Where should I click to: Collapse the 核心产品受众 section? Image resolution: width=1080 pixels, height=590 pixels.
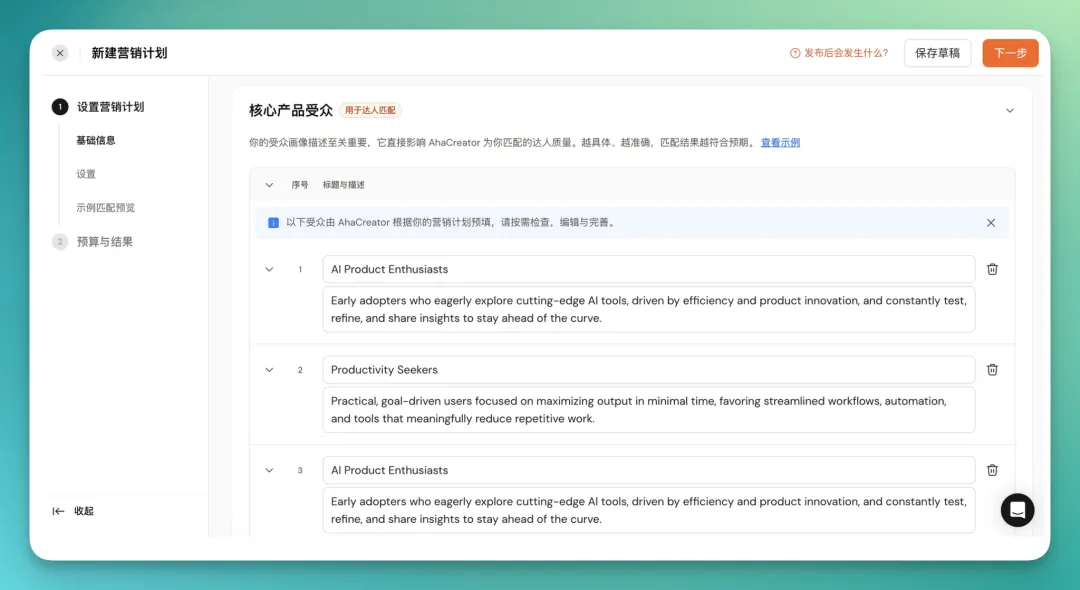tap(1010, 110)
